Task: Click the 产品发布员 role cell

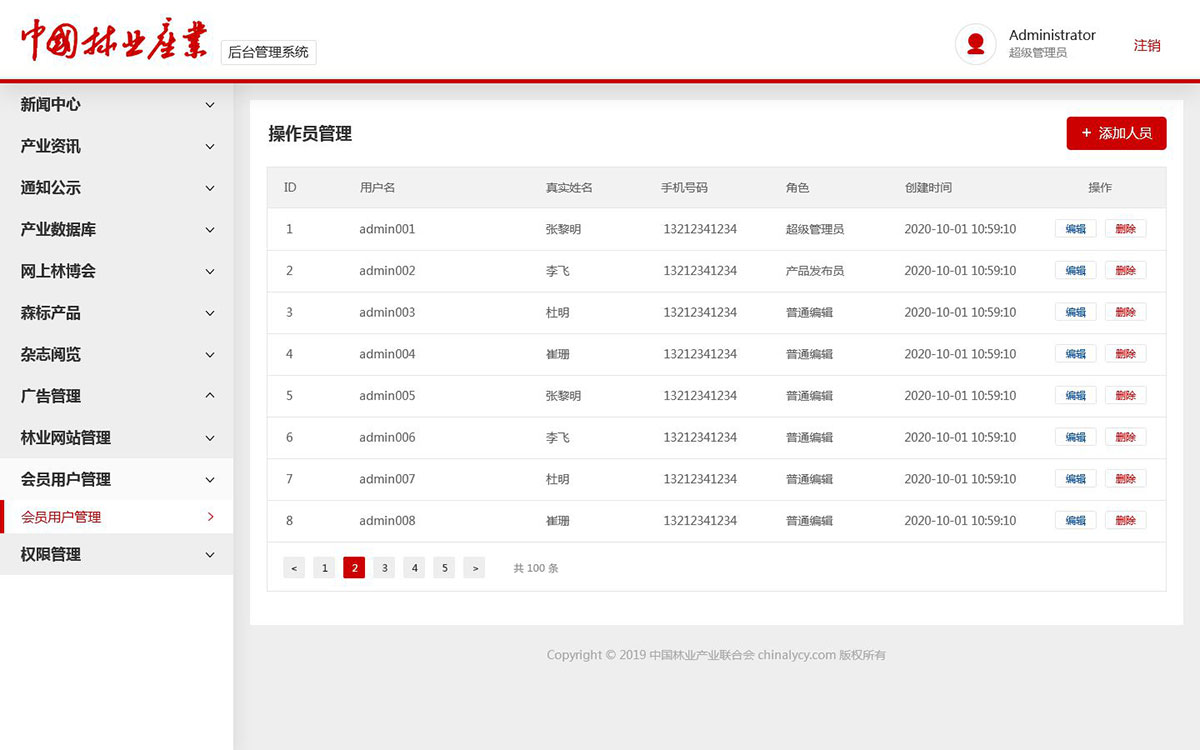Action: [815, 271]
